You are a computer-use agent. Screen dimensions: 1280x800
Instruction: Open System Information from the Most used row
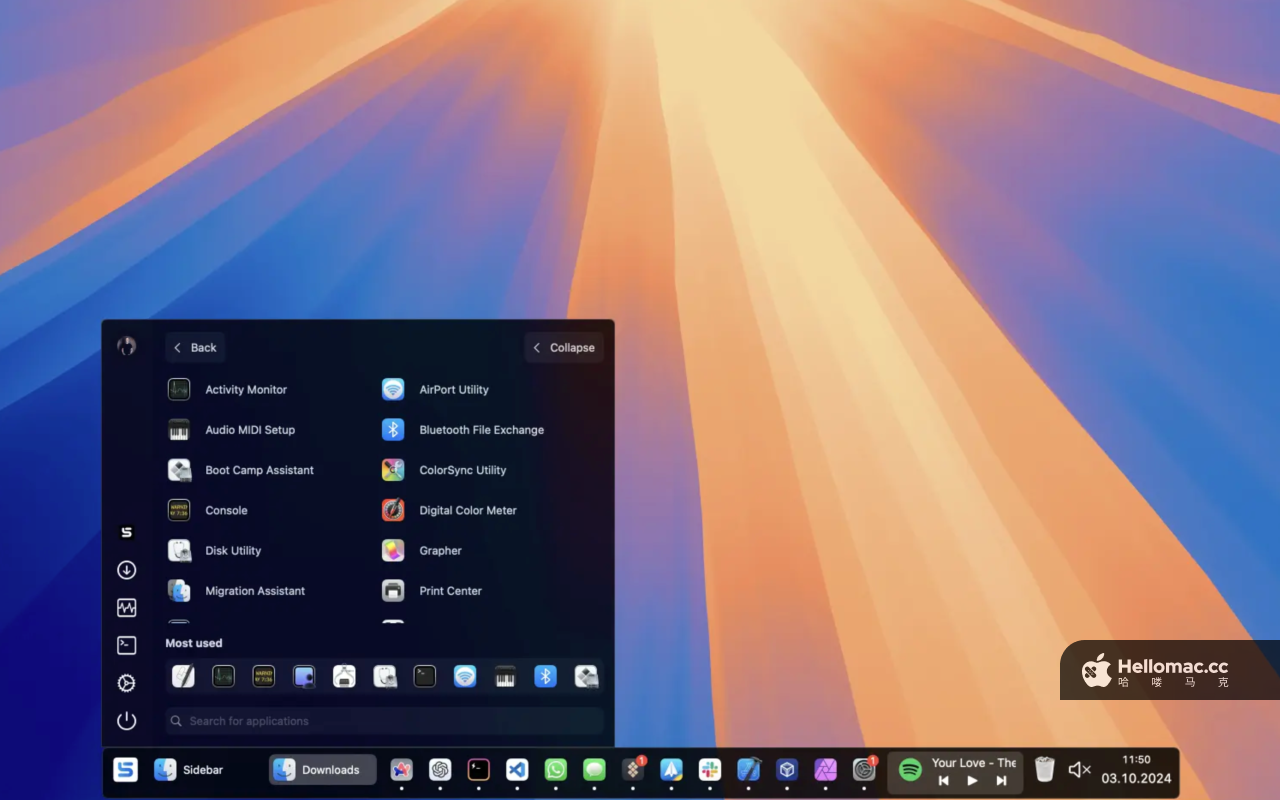click(x=344, y=677)
